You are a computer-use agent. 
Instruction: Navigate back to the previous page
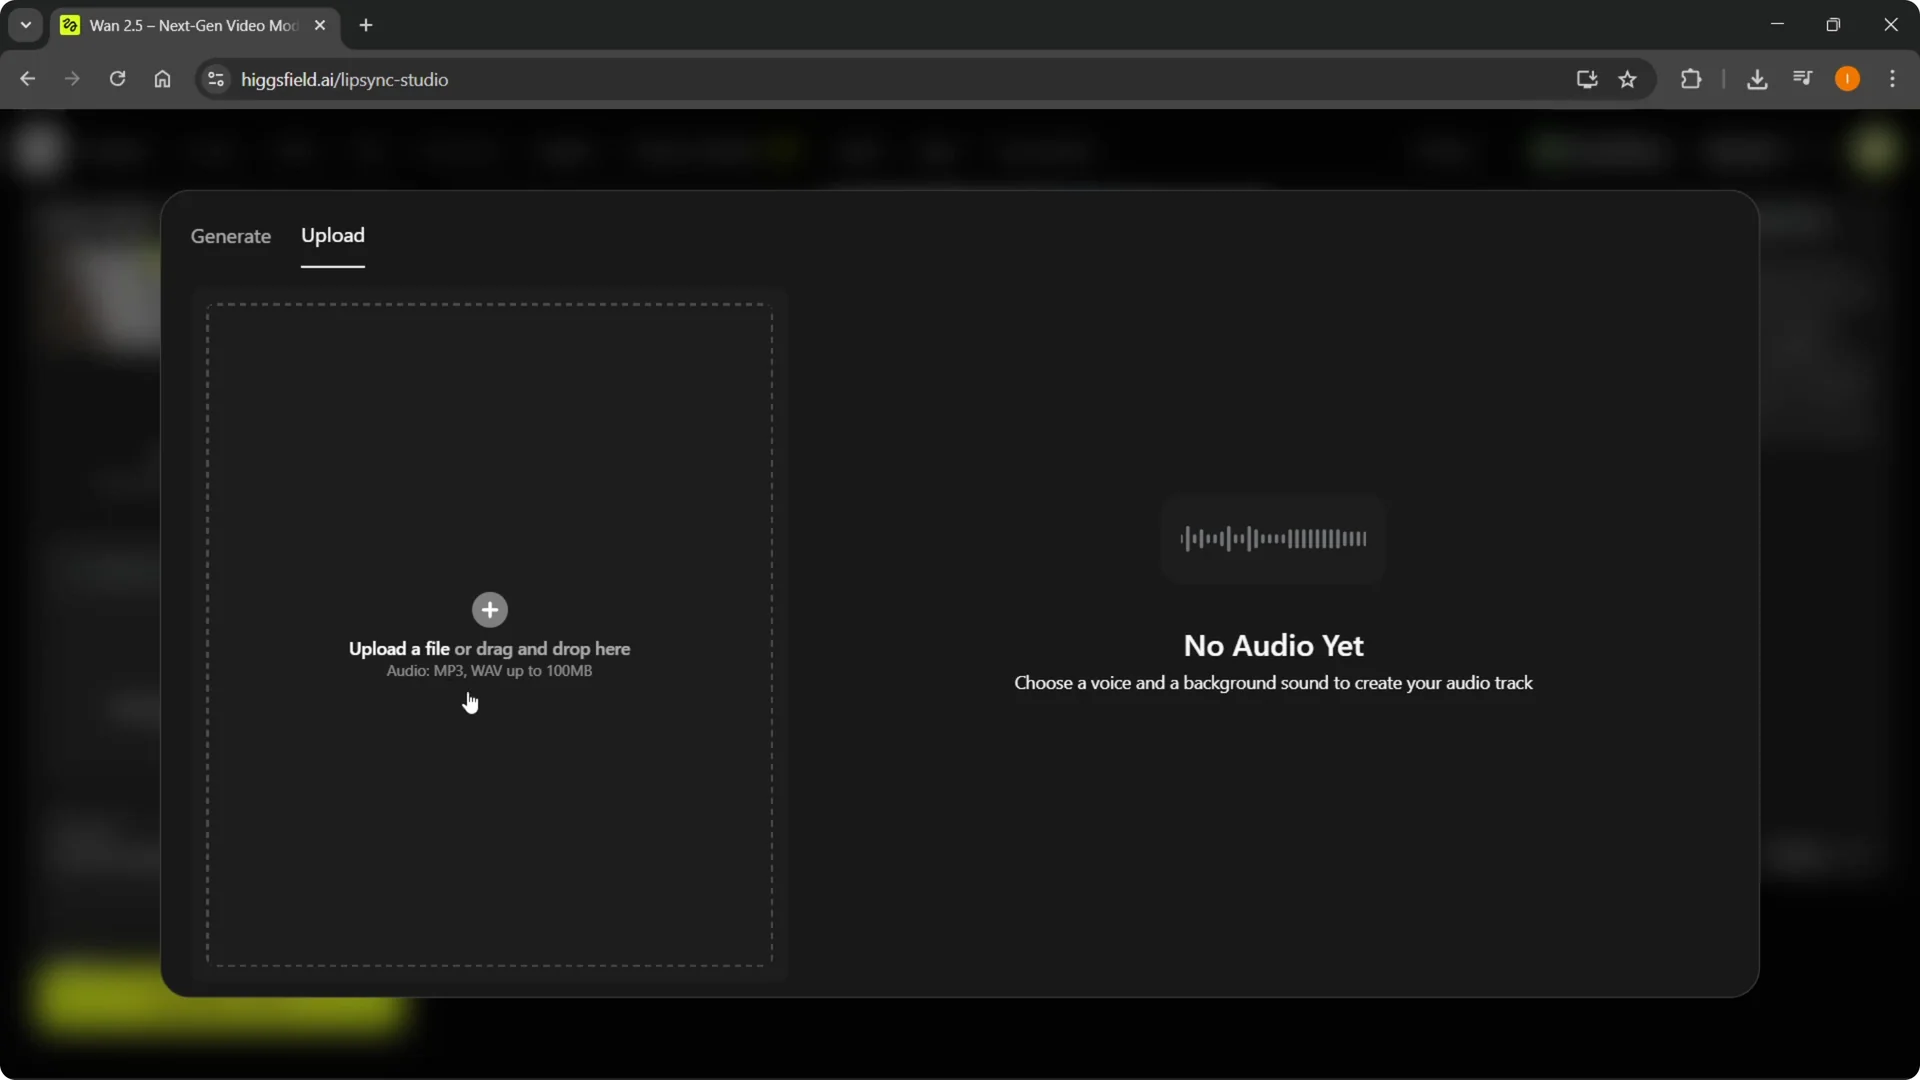tap(27, 79)
